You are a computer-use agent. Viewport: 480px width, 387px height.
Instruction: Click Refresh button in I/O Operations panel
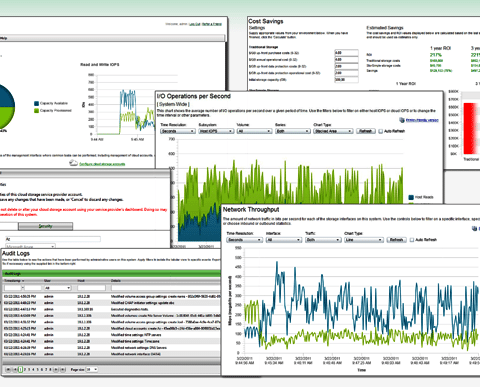366,131
